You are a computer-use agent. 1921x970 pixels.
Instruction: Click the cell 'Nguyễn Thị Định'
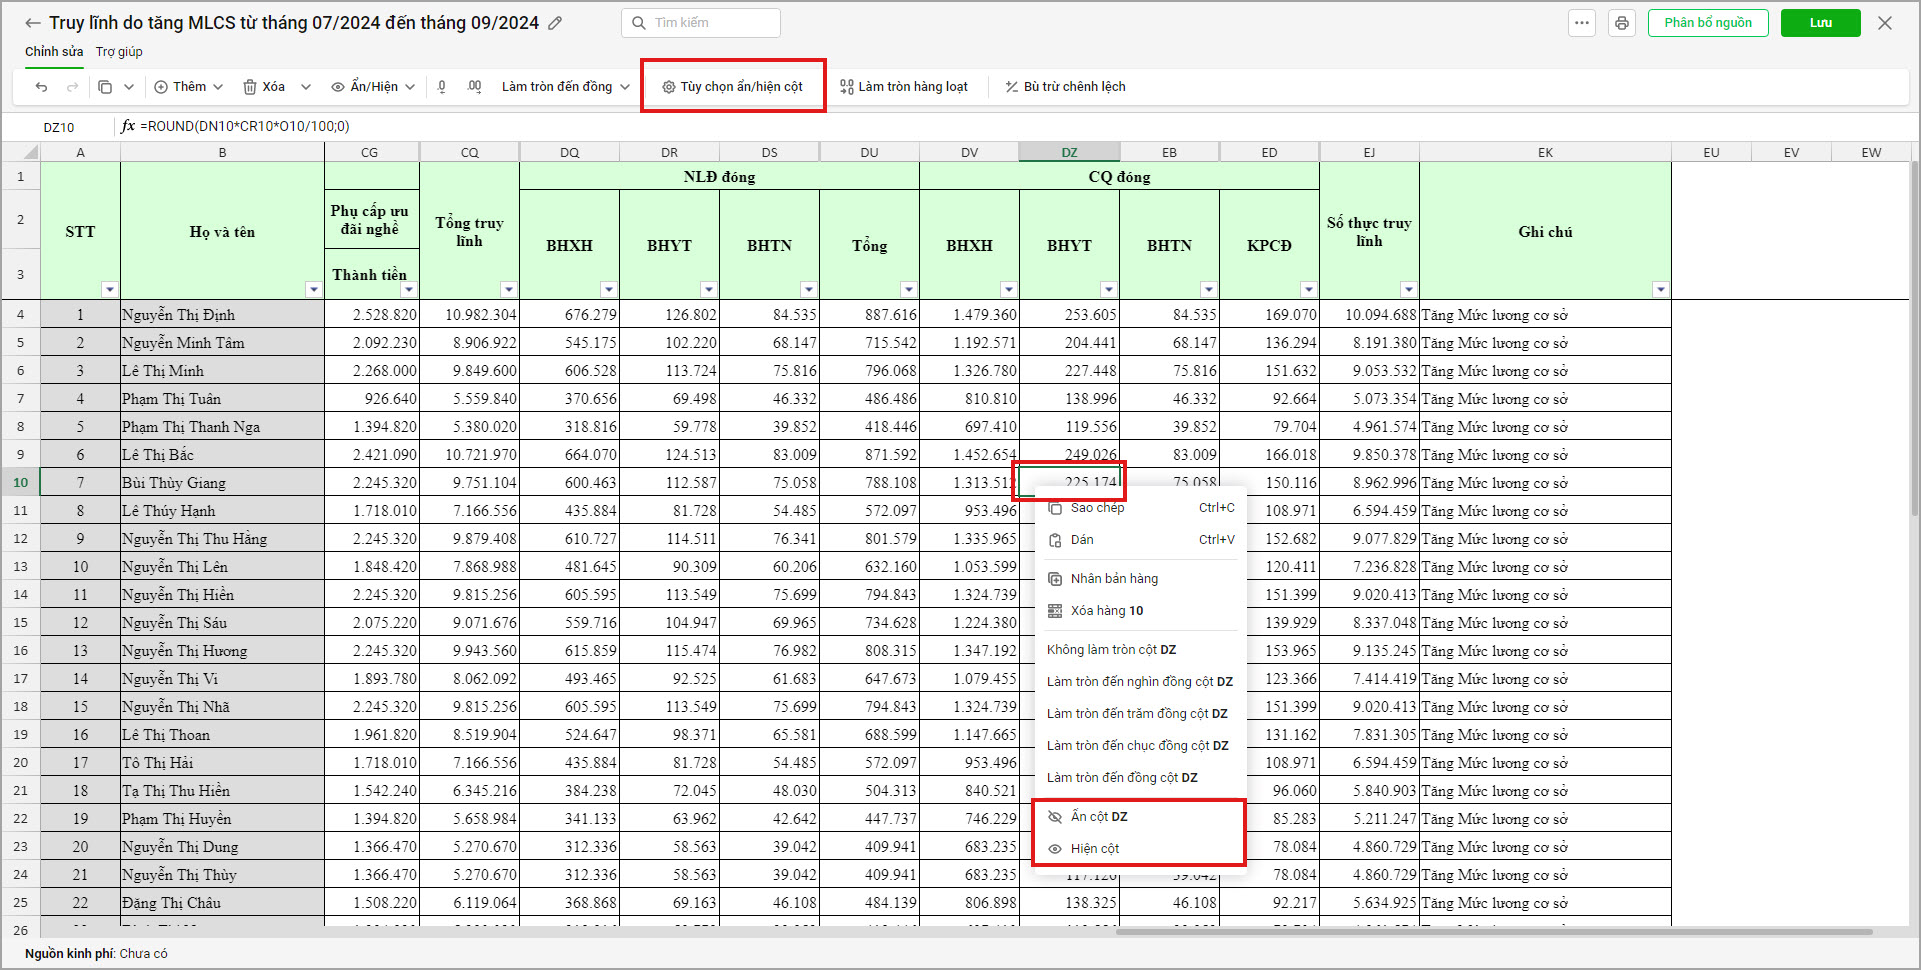pos(222,315)
